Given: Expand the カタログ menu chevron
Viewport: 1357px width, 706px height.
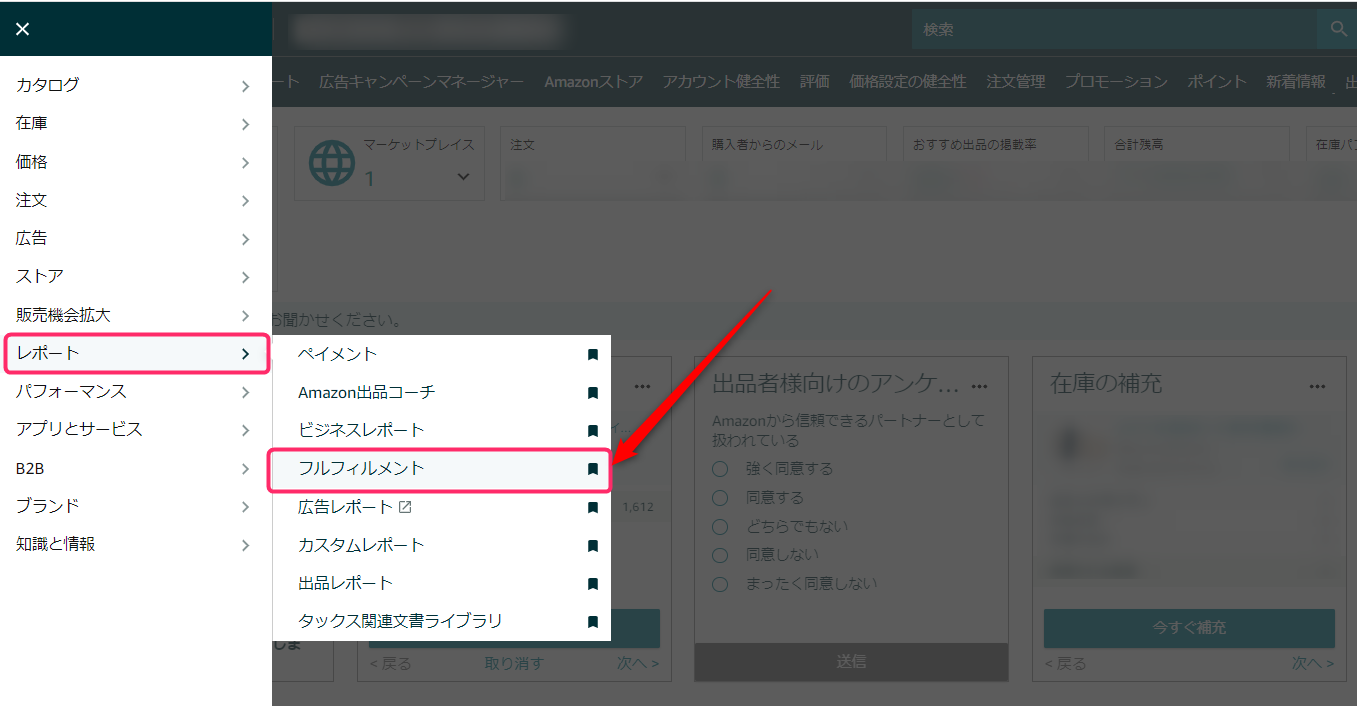Looking at the screenshot, I should click(245, 86).
